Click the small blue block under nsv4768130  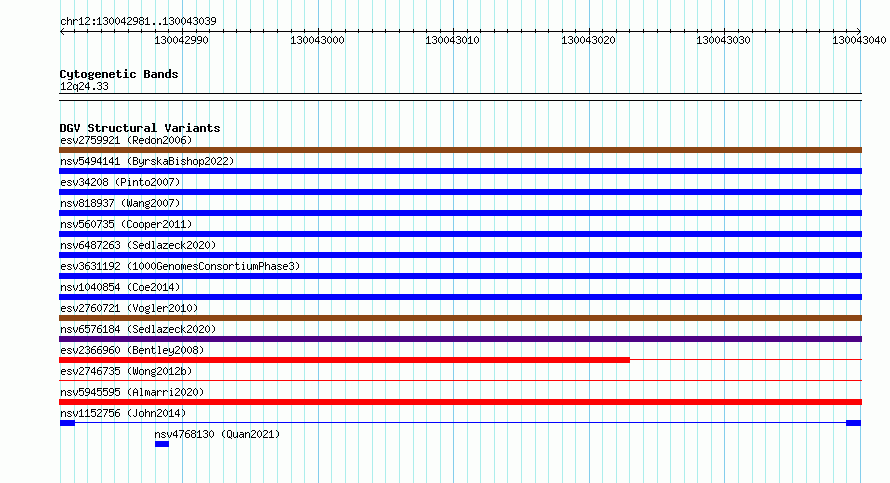pyautogui.click(x=162, y=444)
